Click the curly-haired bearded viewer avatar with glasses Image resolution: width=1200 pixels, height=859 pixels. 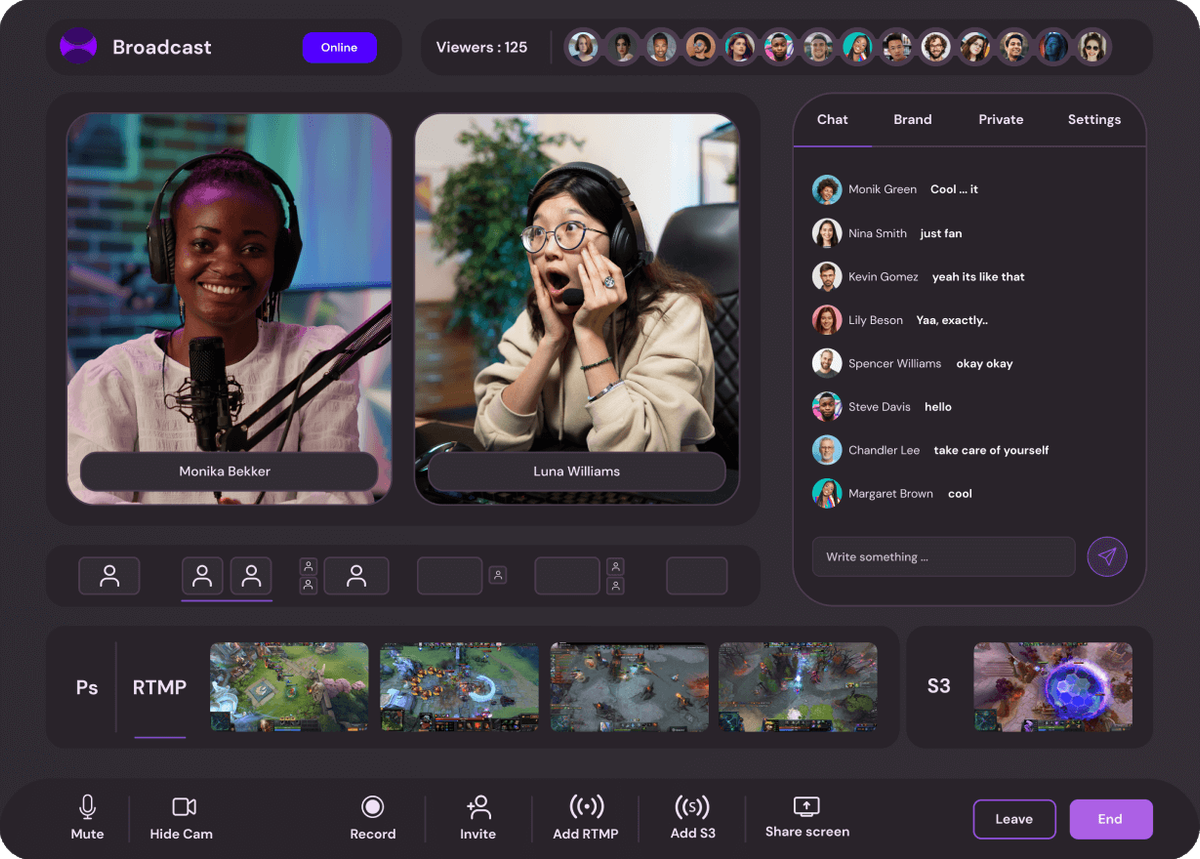click(935, 47)
